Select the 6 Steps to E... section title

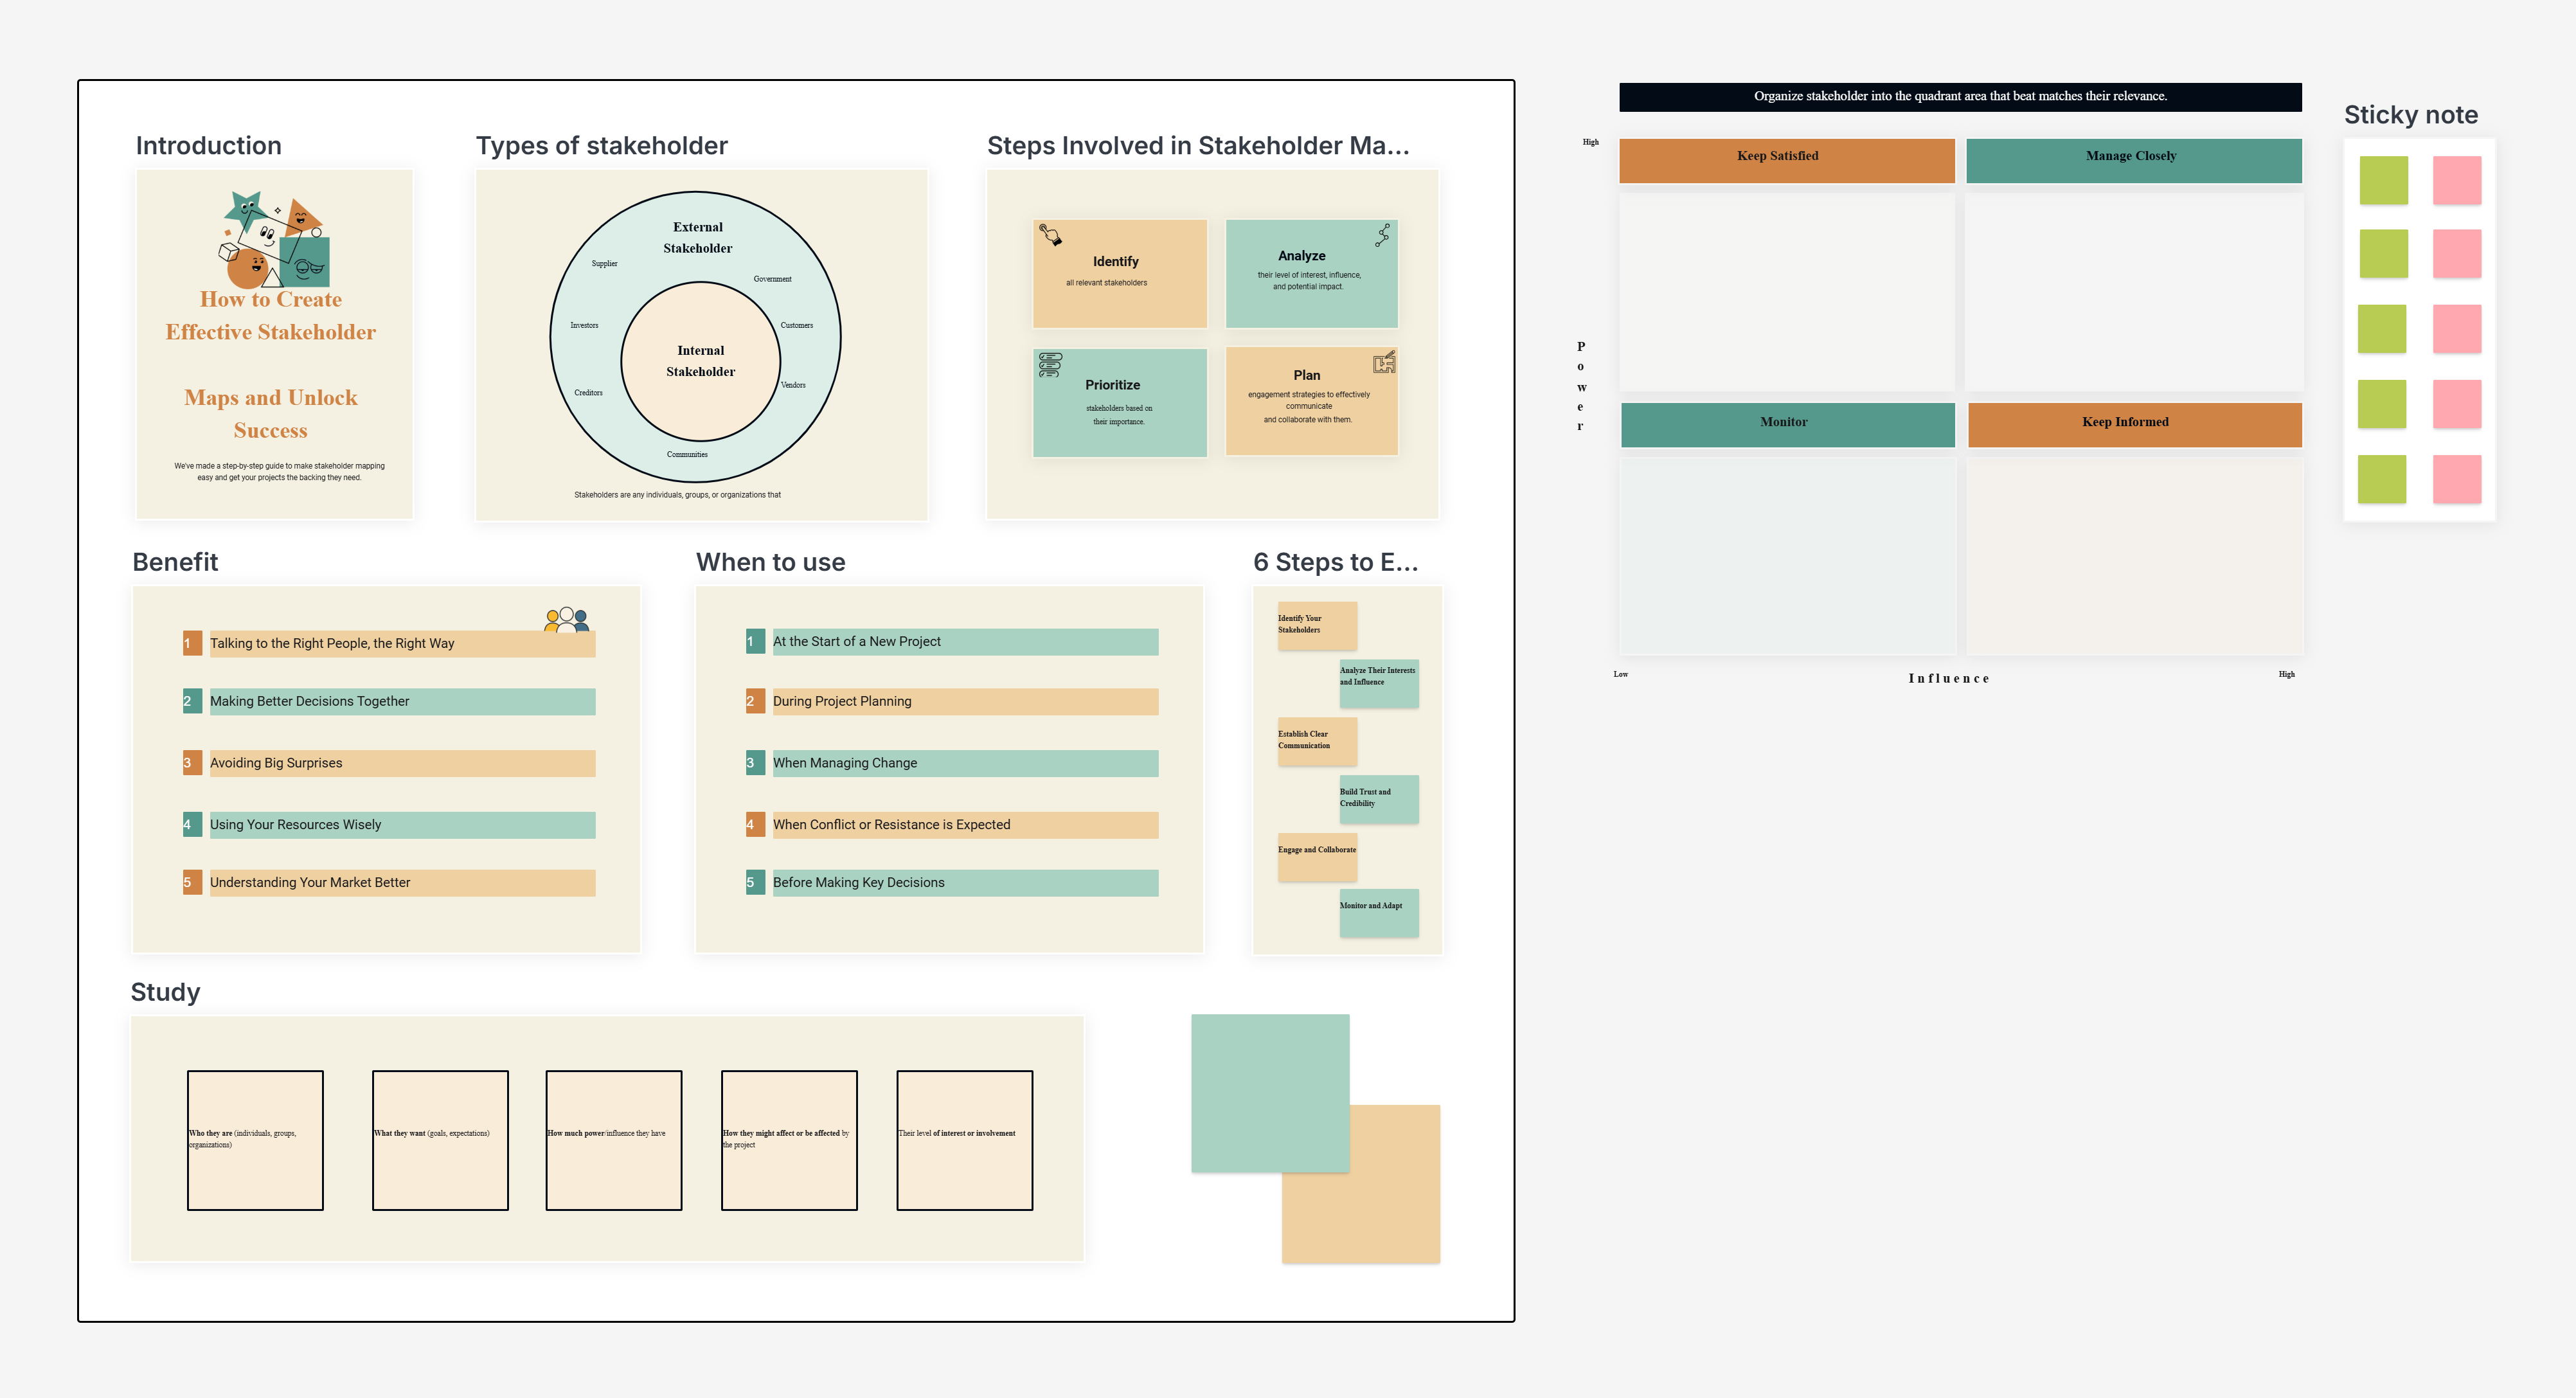[x=1335, y=562]
